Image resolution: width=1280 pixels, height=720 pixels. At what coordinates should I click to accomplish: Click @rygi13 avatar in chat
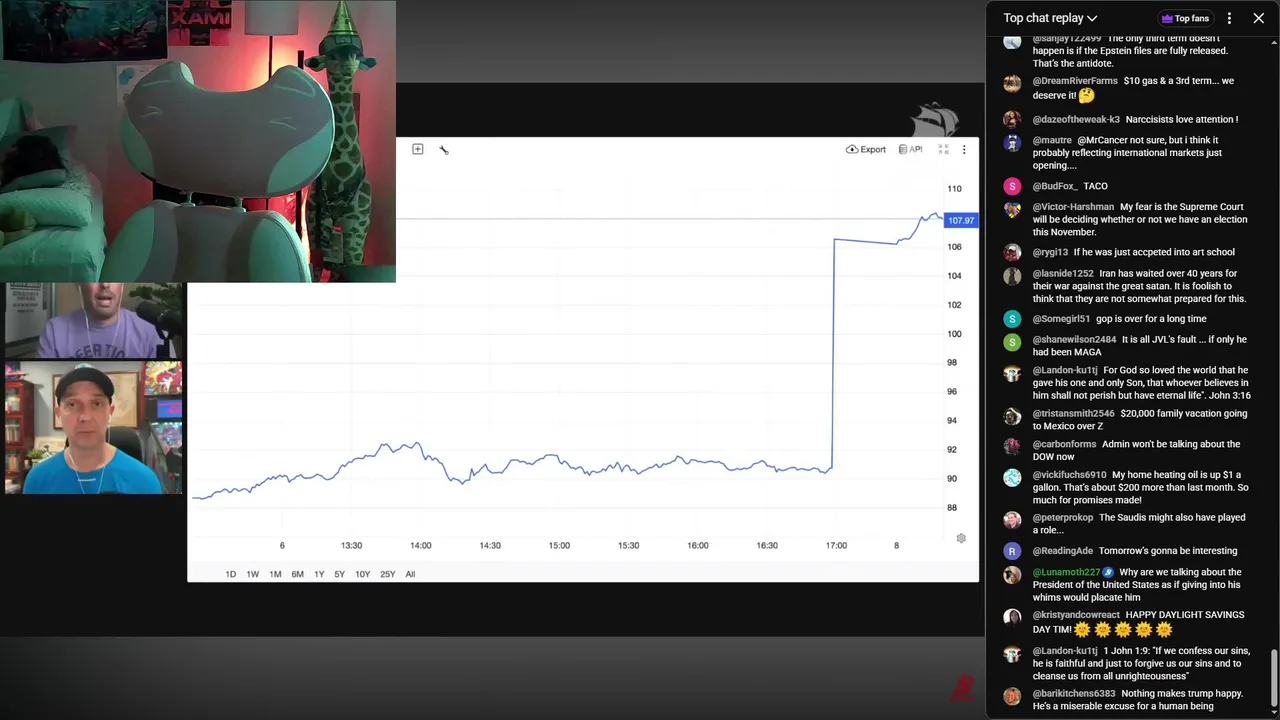pos(1012,253)
